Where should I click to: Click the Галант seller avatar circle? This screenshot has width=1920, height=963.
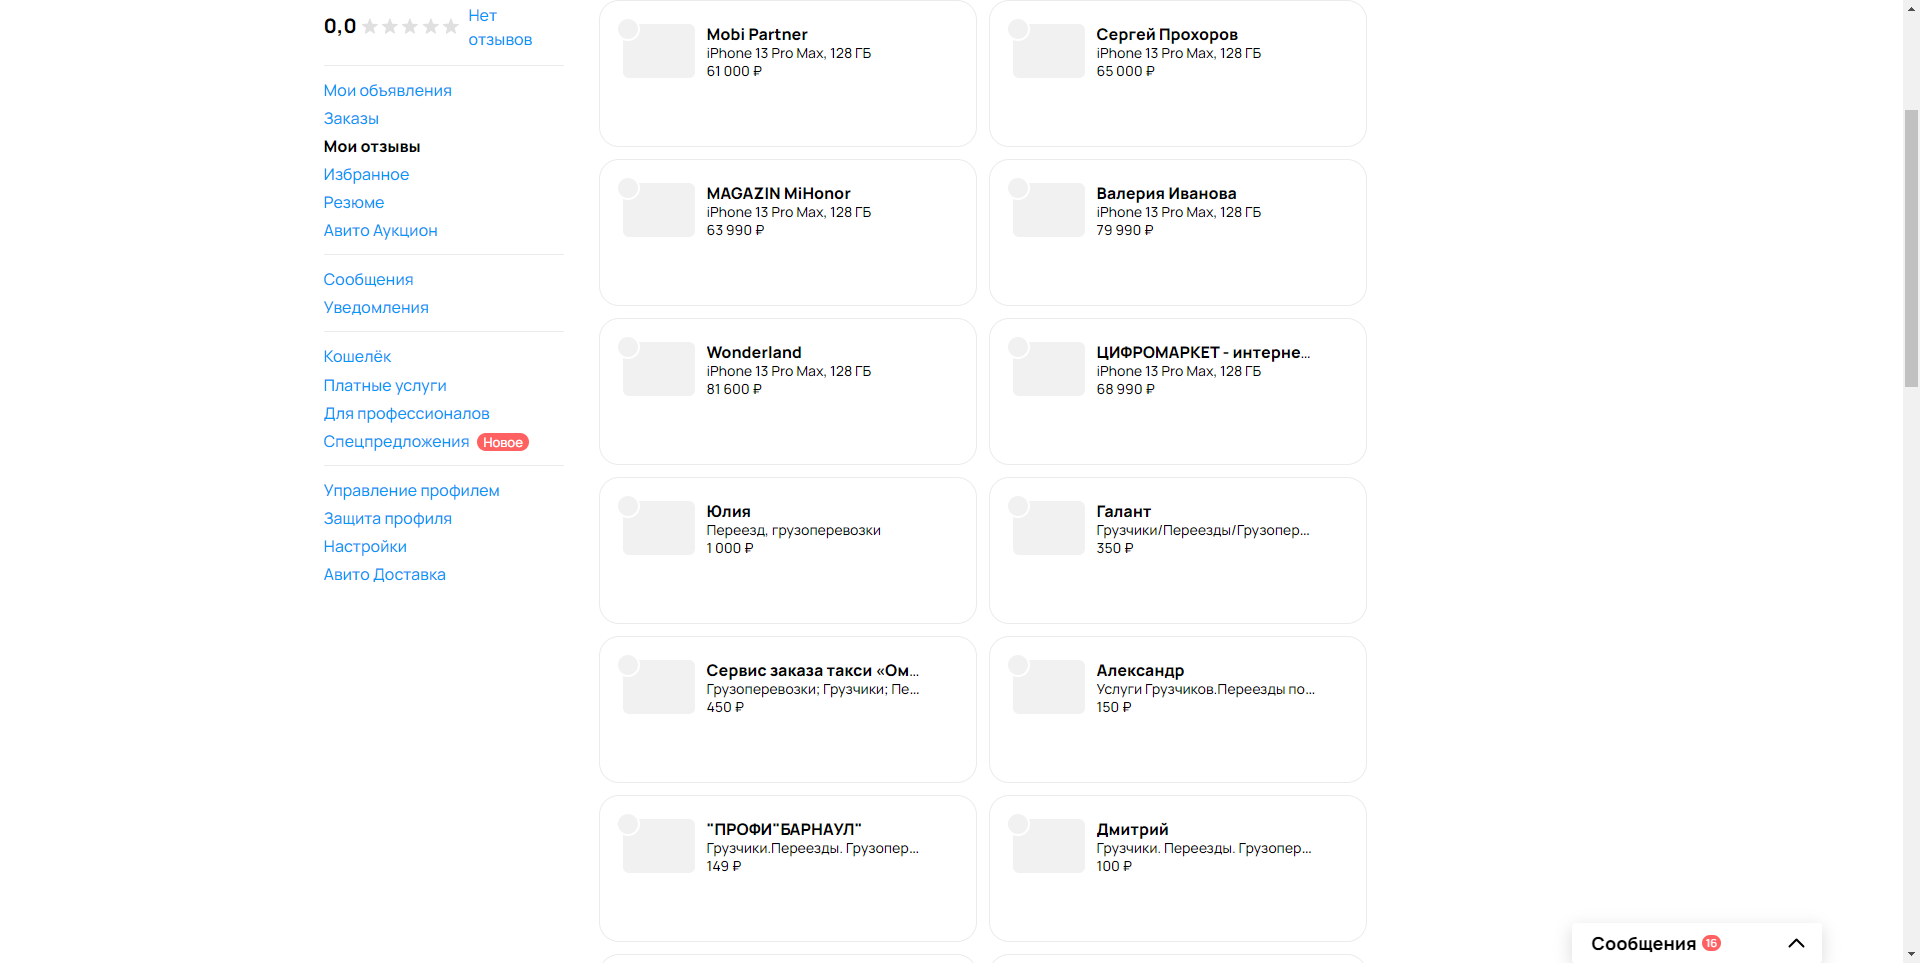click(x=1018, y=506)
